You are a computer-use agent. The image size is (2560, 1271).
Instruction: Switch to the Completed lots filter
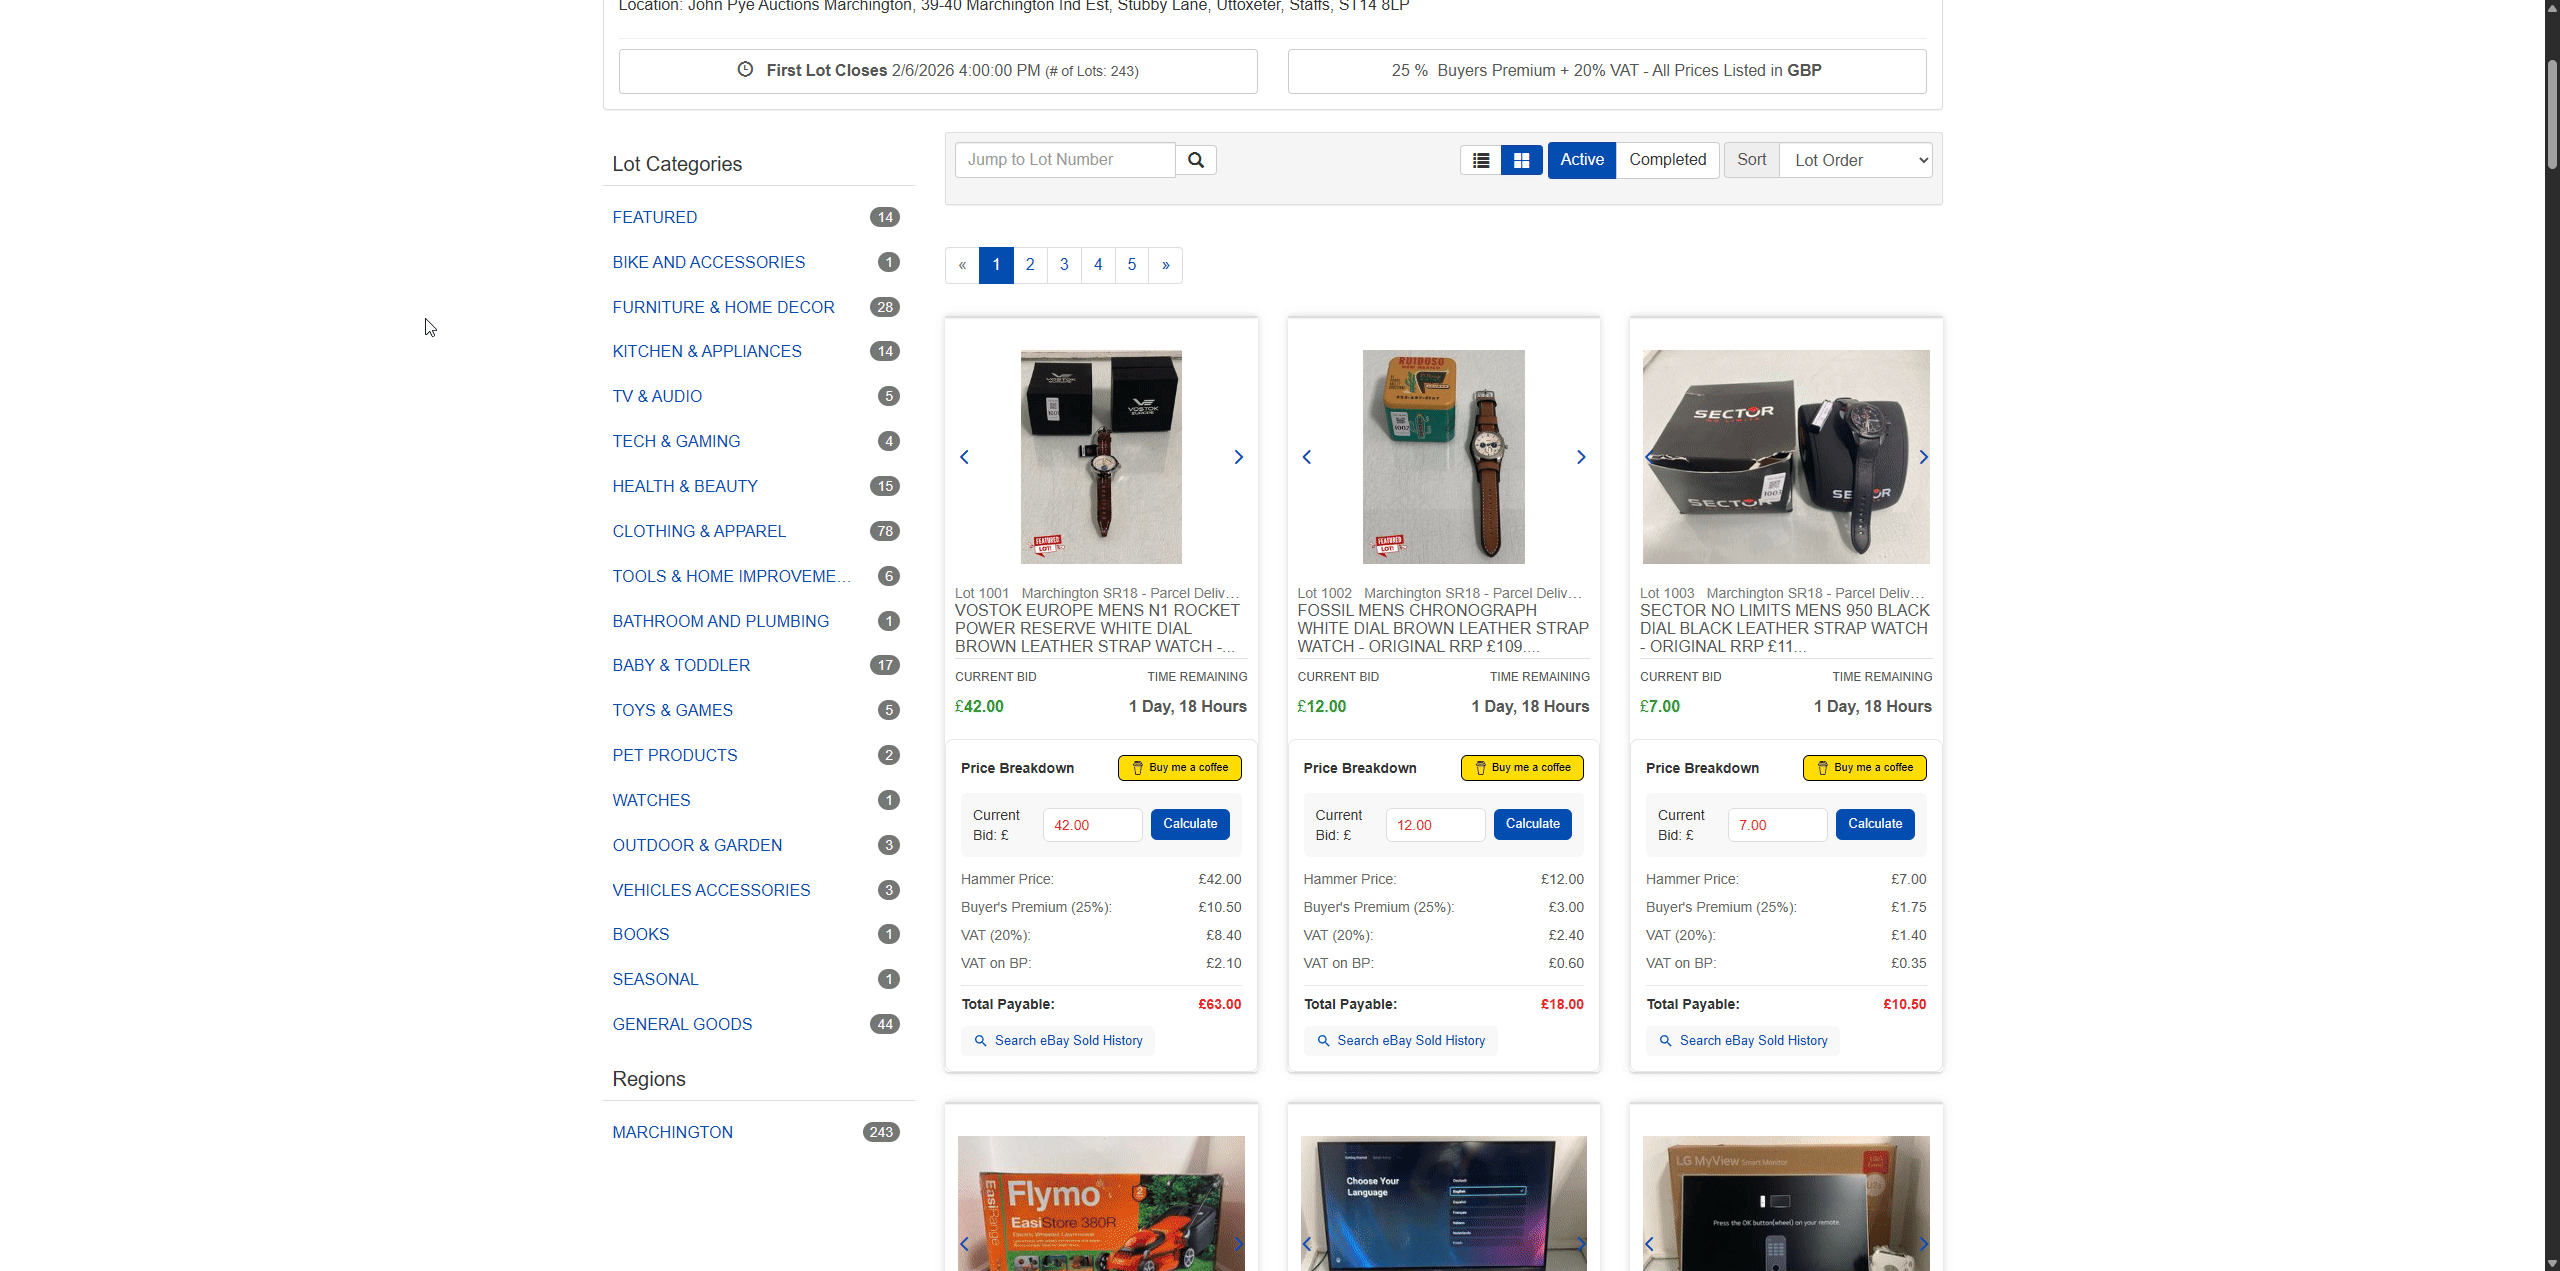[1667, 159]
